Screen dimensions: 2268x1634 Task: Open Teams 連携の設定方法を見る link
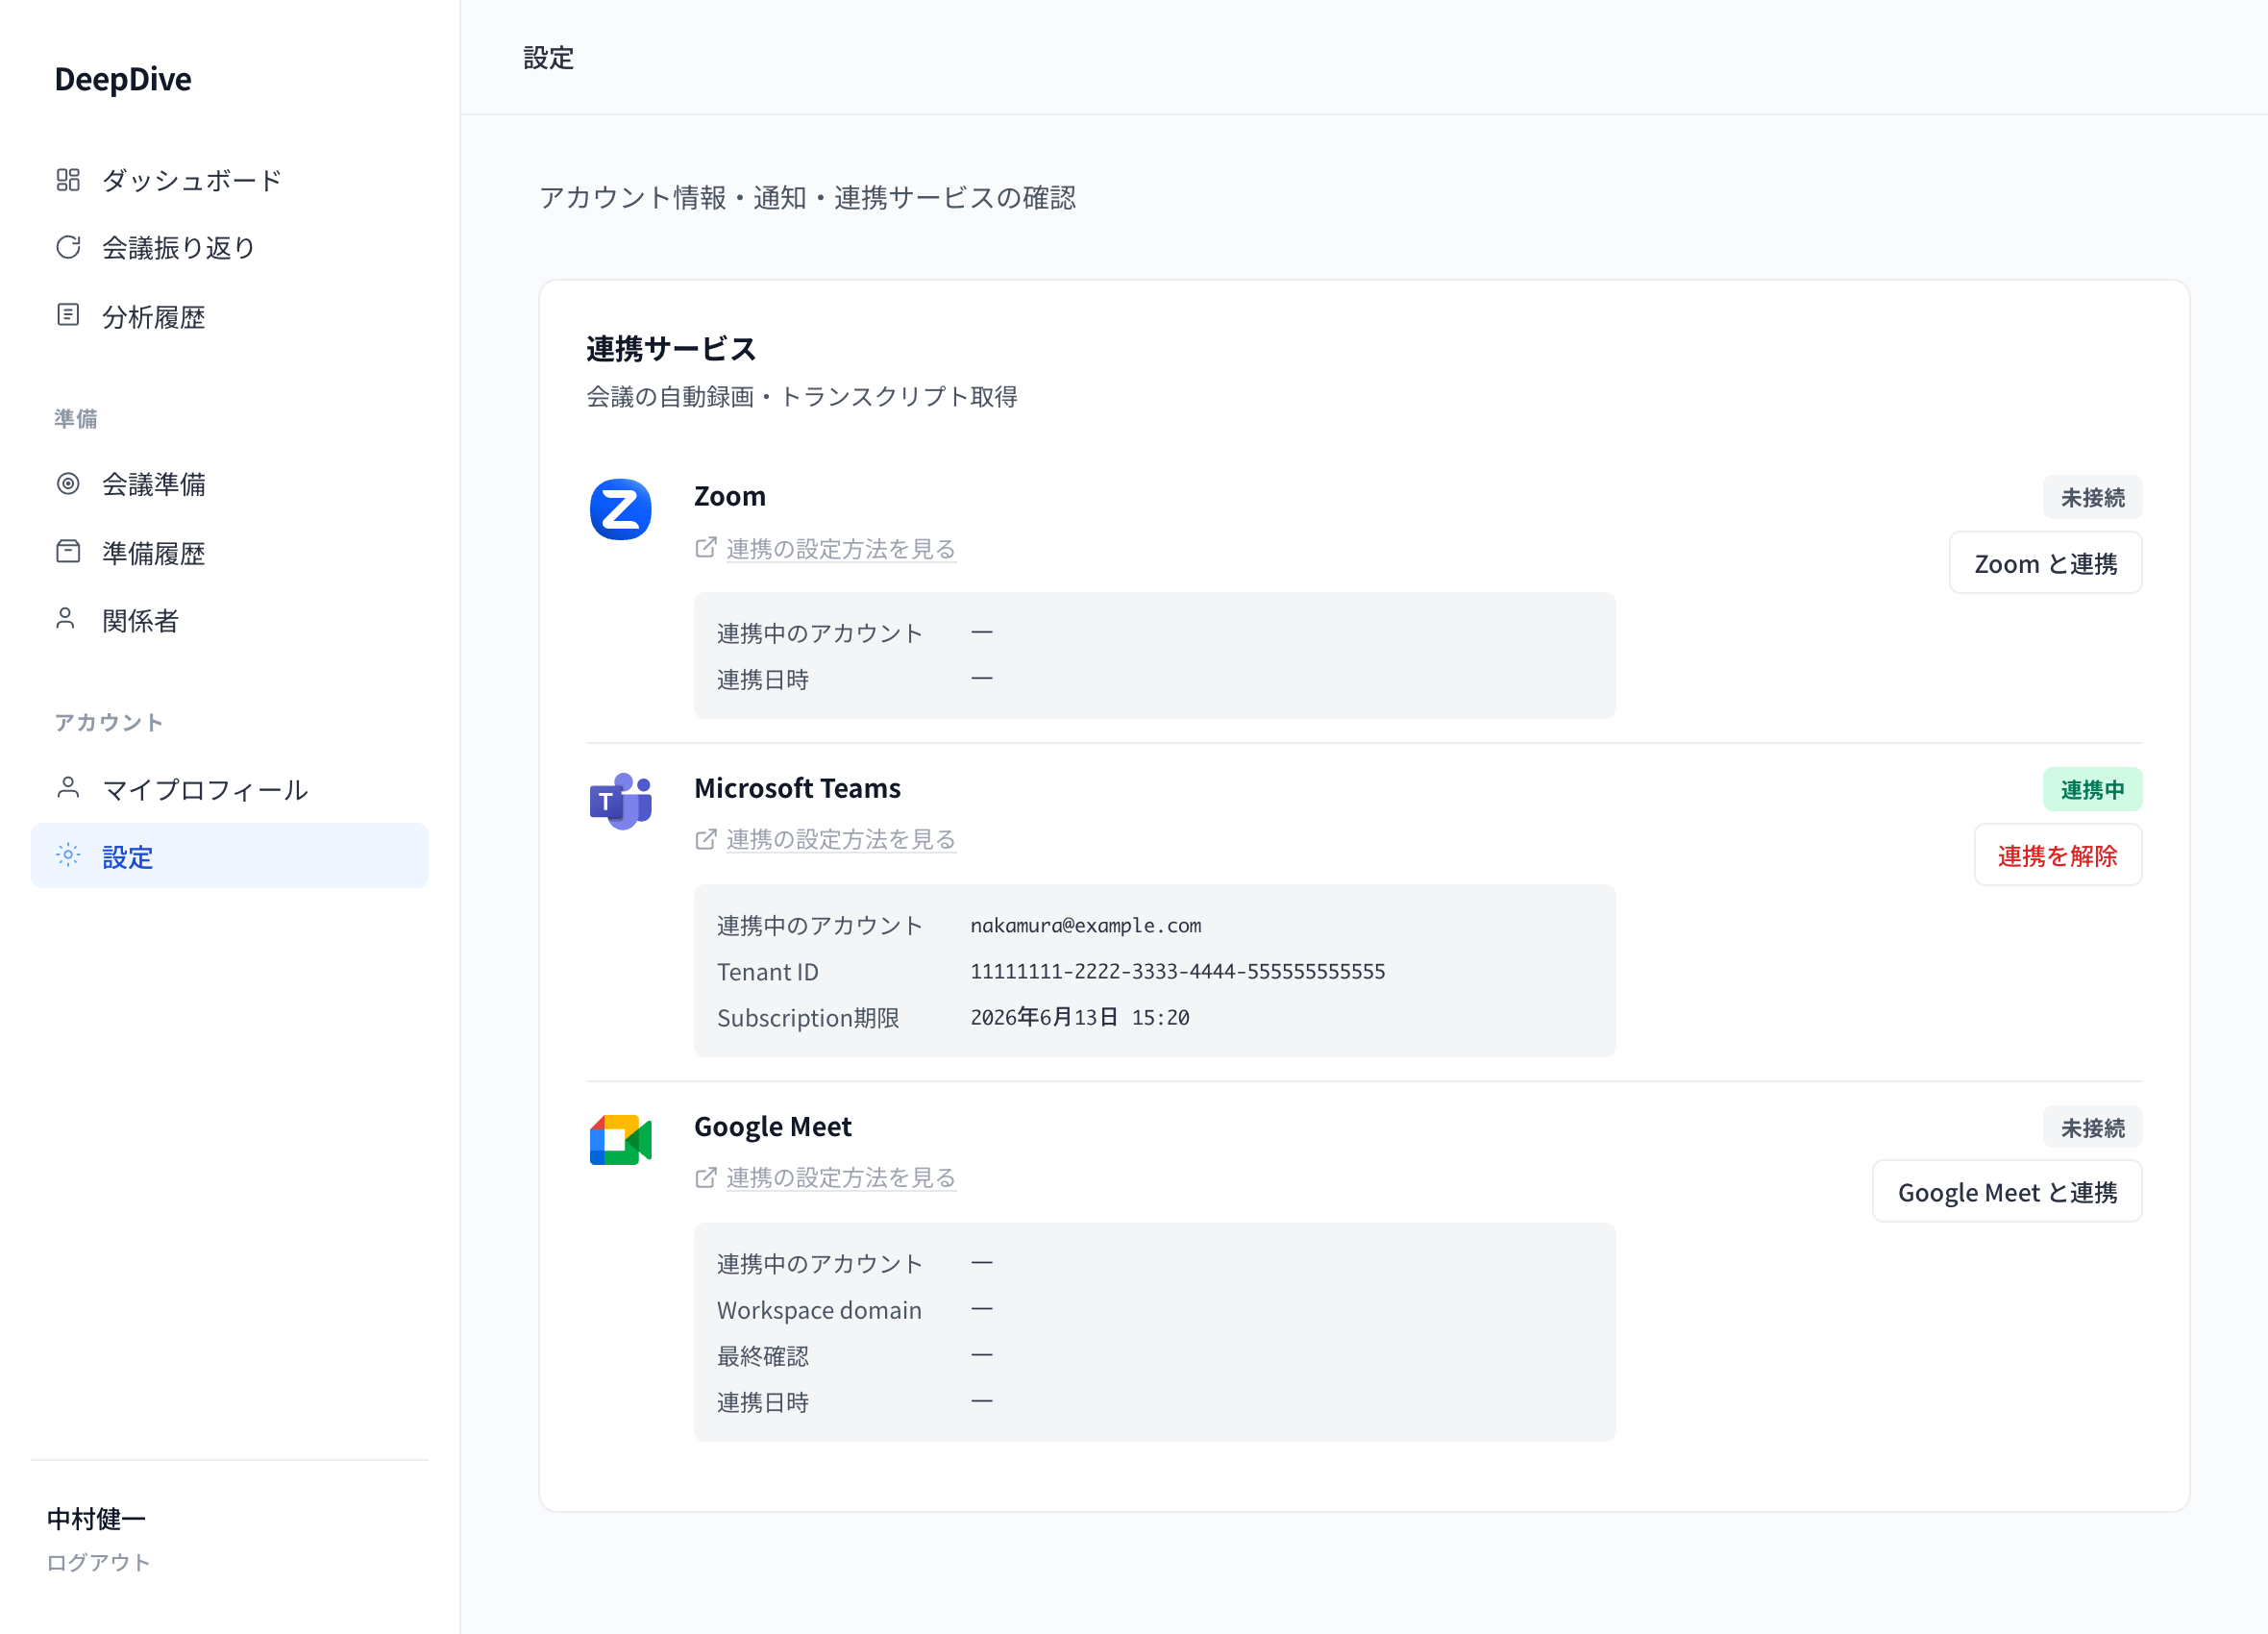[x=841, y=839]
